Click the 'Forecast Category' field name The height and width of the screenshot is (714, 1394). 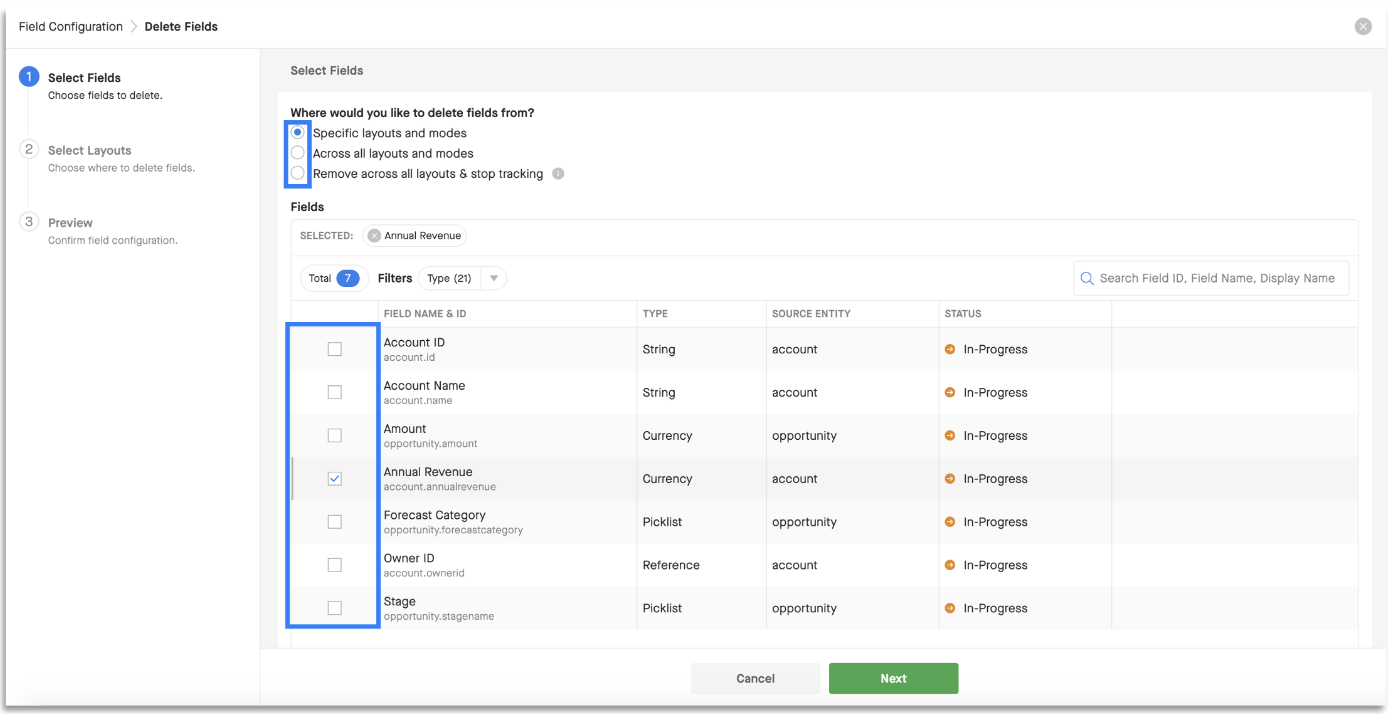[x=435, y=515]
